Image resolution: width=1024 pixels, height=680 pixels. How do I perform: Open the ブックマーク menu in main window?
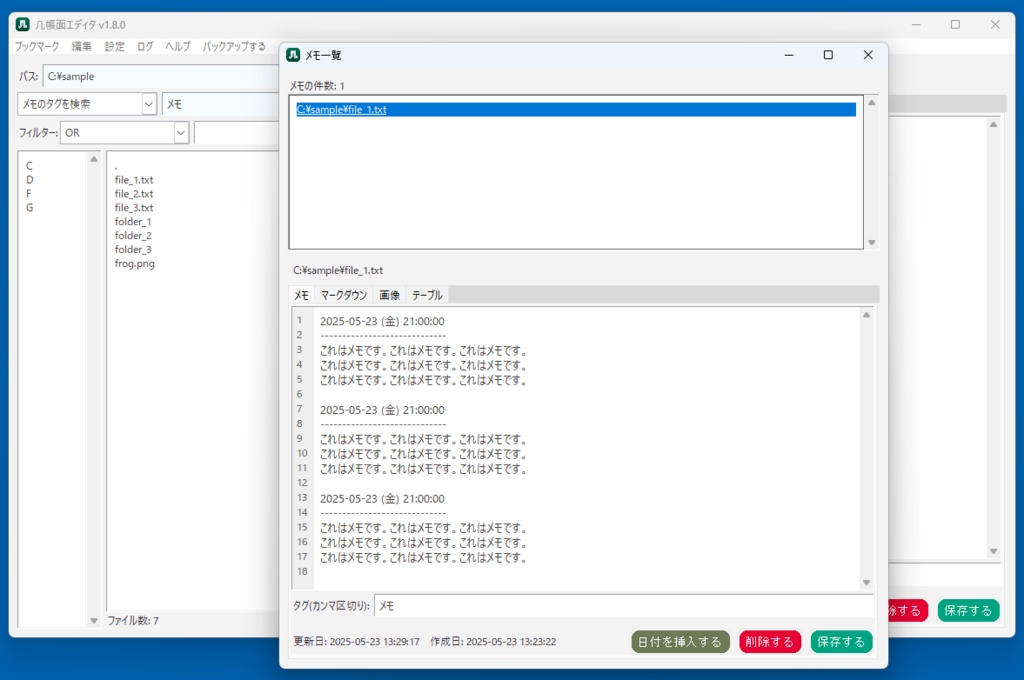pyautogui.click(x=37, y=46)
